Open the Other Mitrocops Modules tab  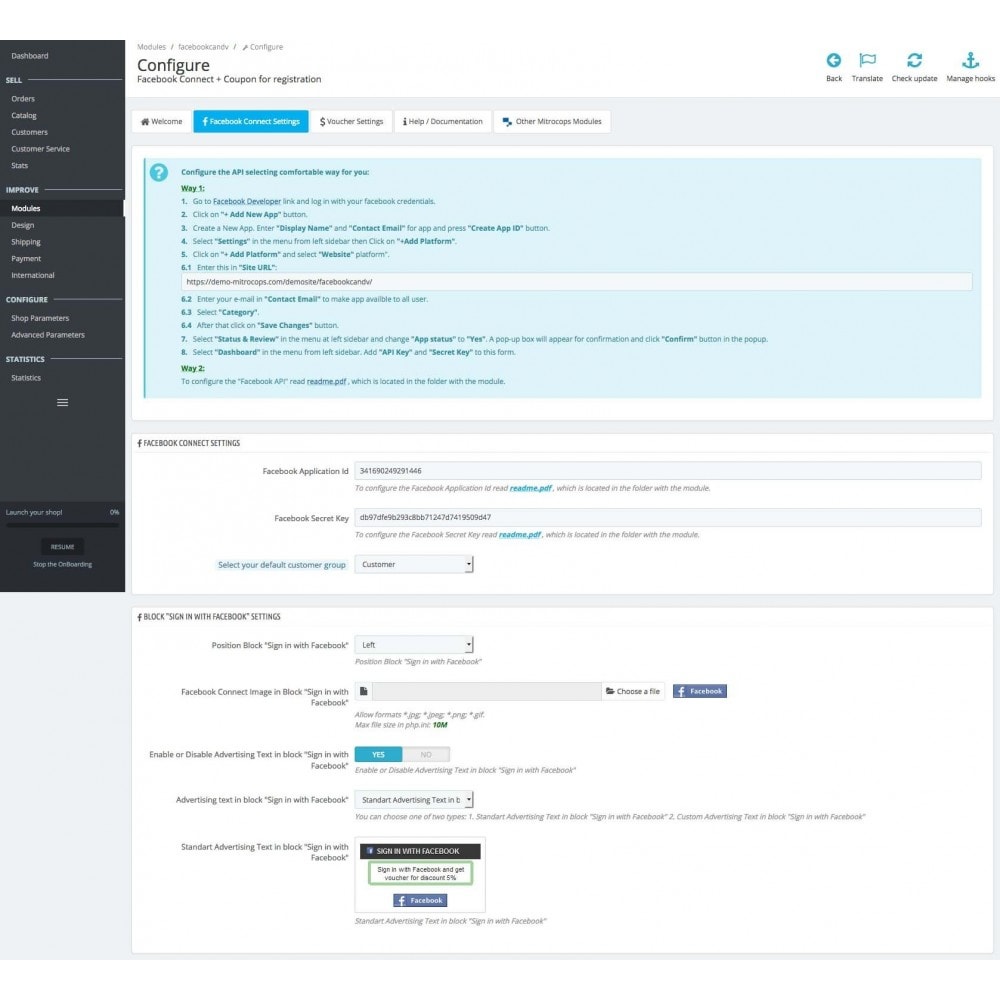pos(552,121)
